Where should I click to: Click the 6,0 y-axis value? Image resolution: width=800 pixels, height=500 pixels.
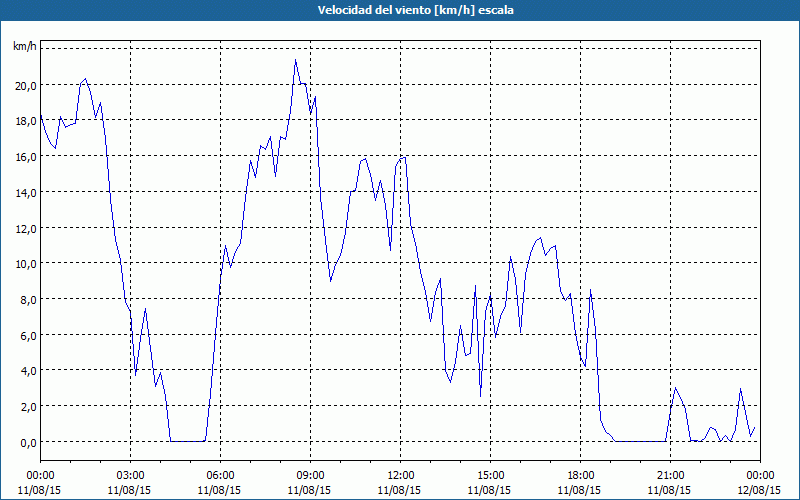(28, 336)
